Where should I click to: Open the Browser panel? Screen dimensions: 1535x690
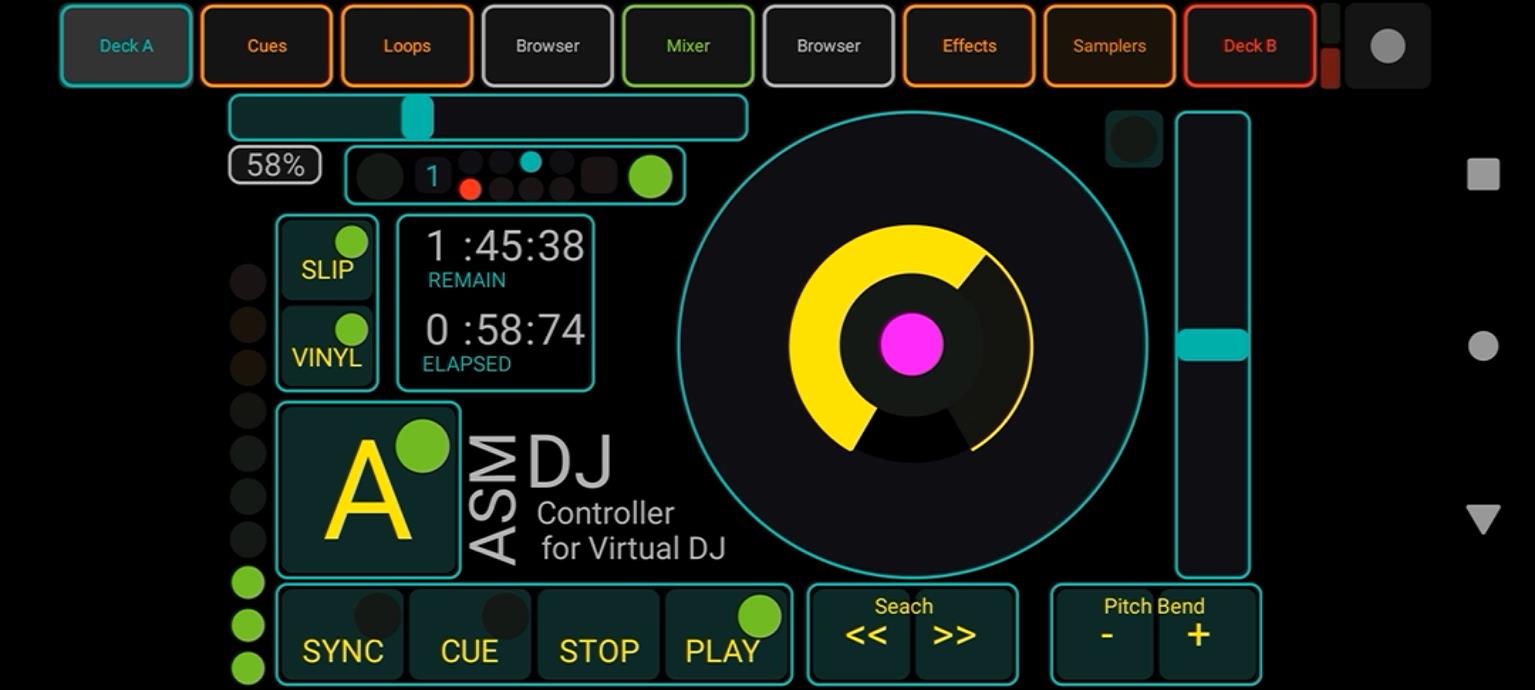click(x=547, y=45)
